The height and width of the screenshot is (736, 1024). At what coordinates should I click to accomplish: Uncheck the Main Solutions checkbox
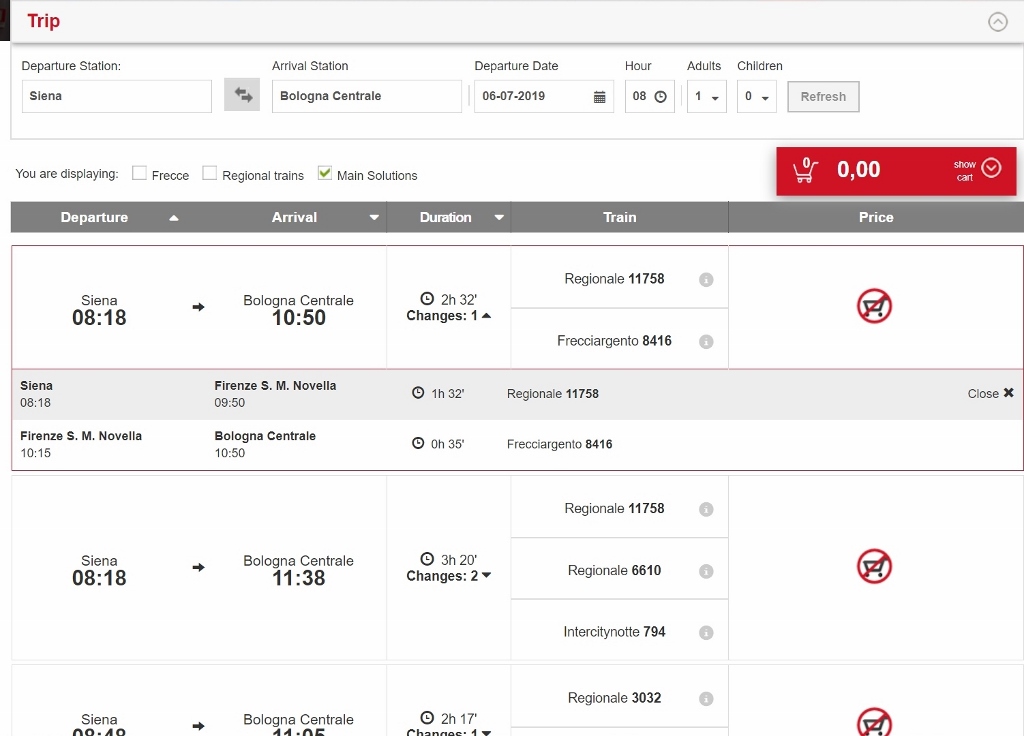click(x=324, y=173)
